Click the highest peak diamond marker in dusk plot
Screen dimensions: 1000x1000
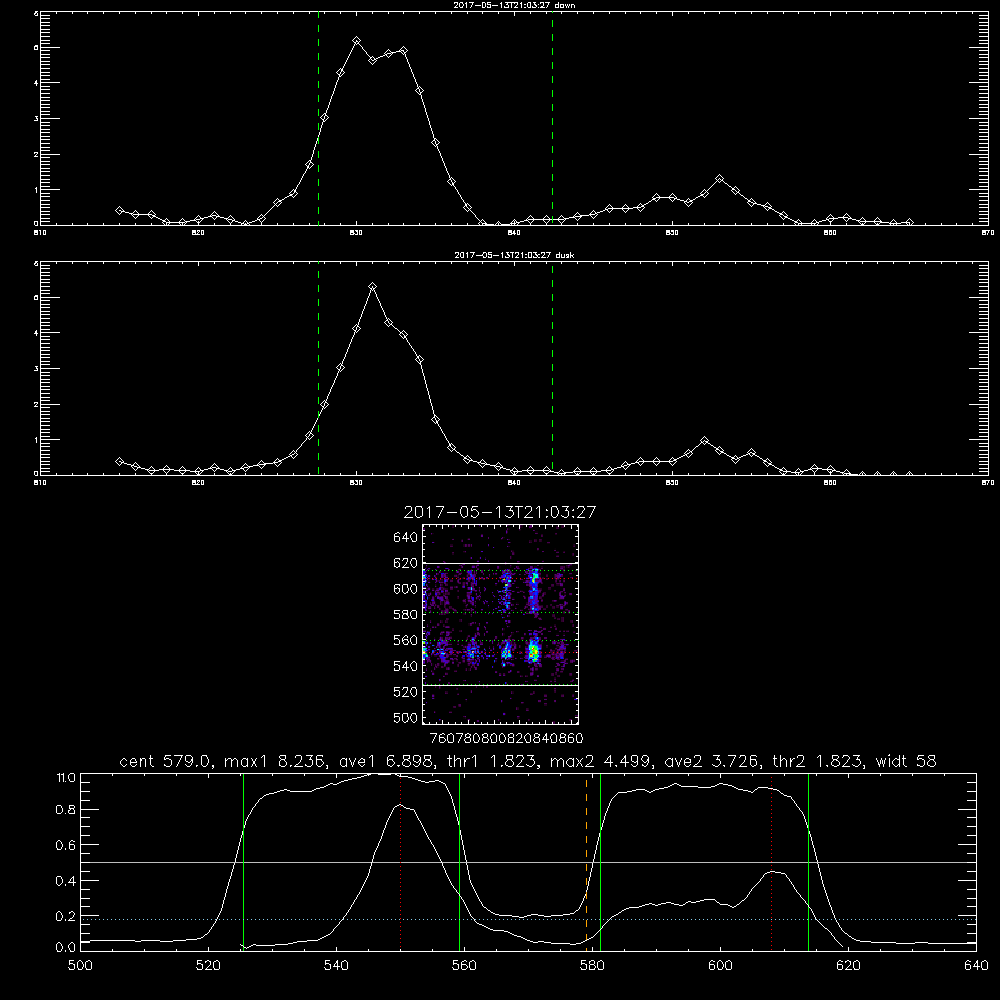pyautogui.click(x=372, y=287)
